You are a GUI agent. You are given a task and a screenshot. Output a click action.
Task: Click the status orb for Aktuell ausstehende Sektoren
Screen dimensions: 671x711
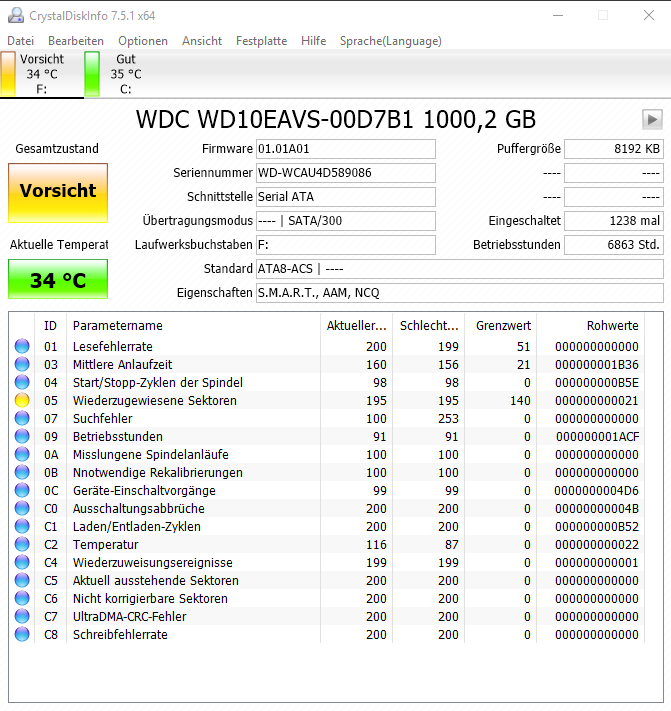[22, 580]
